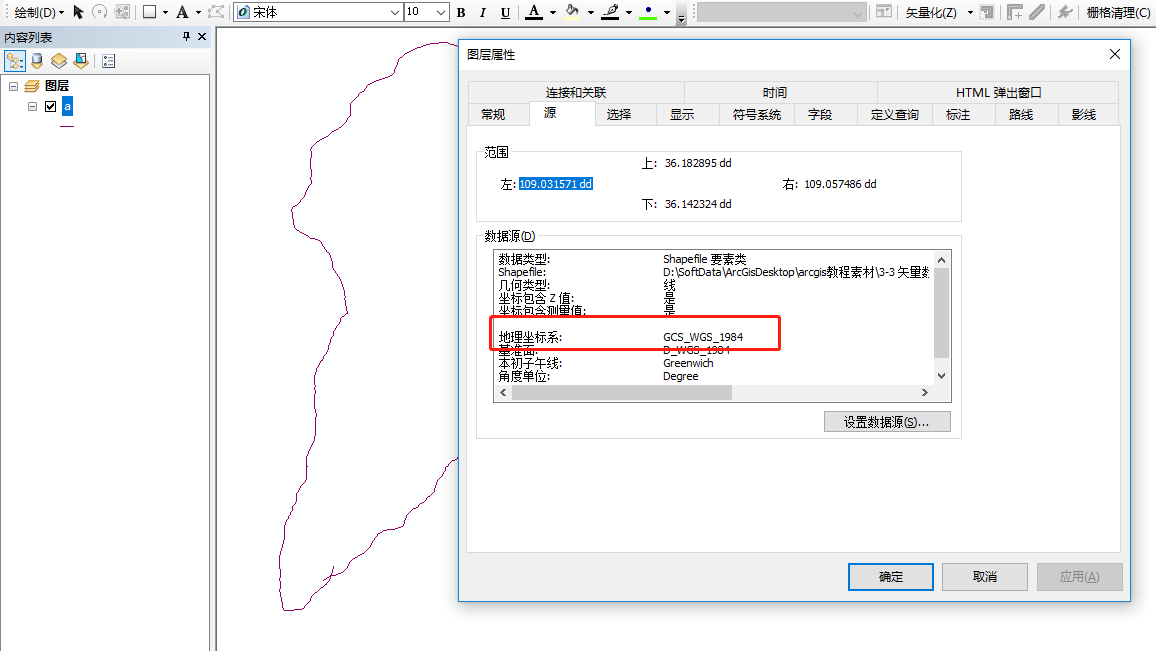This screenshot has width=1156, height=651.
Task: Click the List By Selection icon
Action: pos(81,60)
